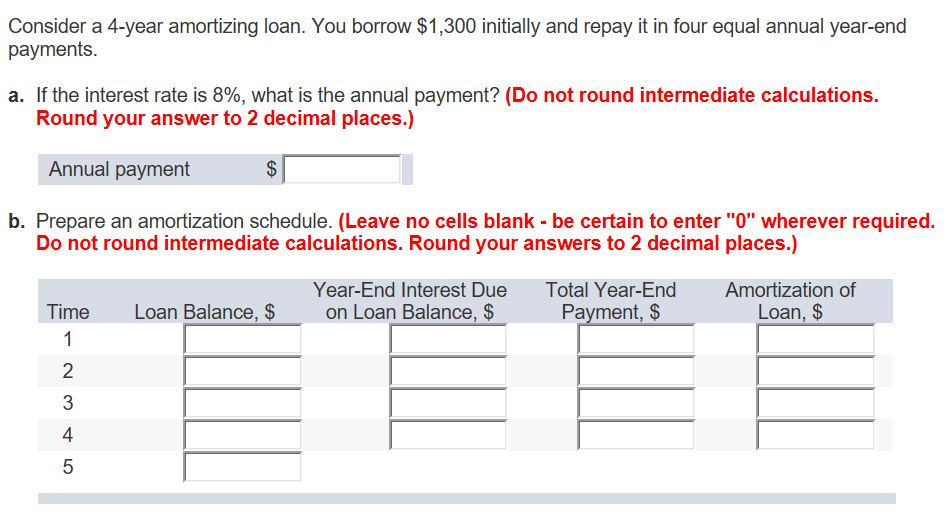Focus Total Year-End Payment field, row 4
Image resolution: width=944 pixels, height=531 pixels.
point(636,435)
